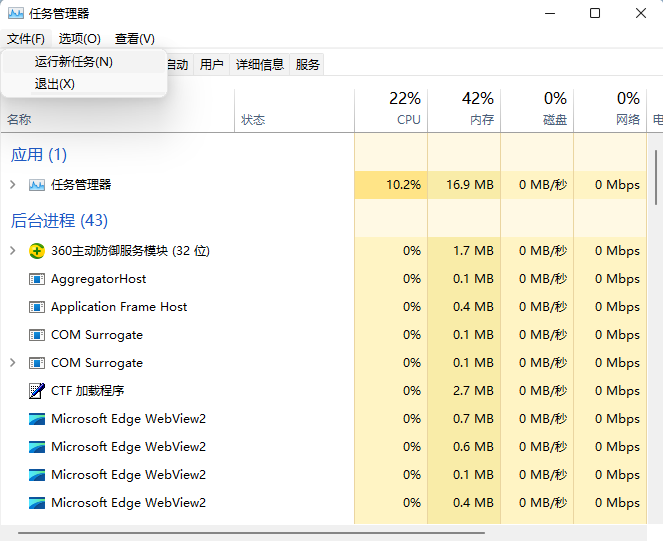Click the 2.7 MB memory cell
This screenshot has width=663, height=541.
[x=464, y=391]
